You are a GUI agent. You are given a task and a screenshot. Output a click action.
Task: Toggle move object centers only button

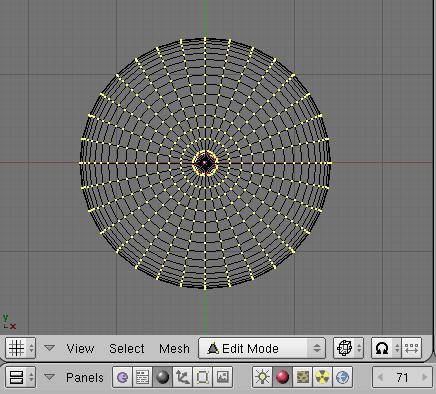point(412,348)
